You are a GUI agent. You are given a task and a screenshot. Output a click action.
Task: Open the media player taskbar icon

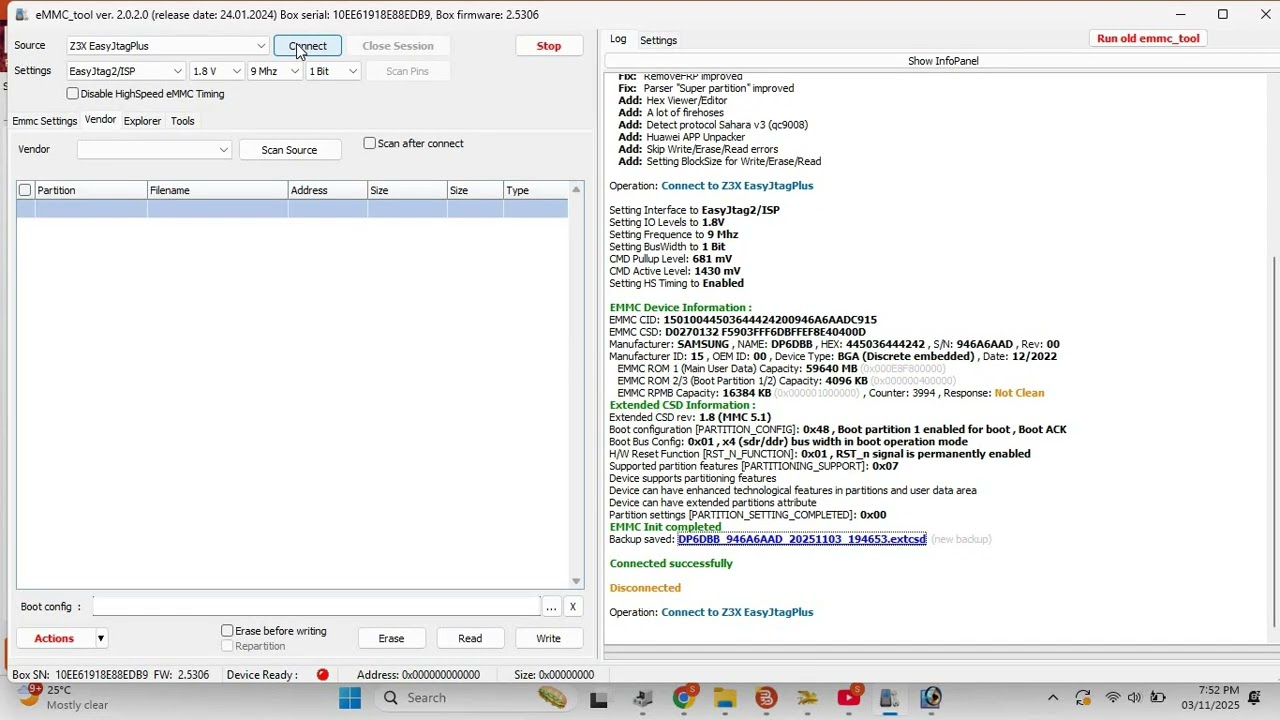click(x=931, y=698)
